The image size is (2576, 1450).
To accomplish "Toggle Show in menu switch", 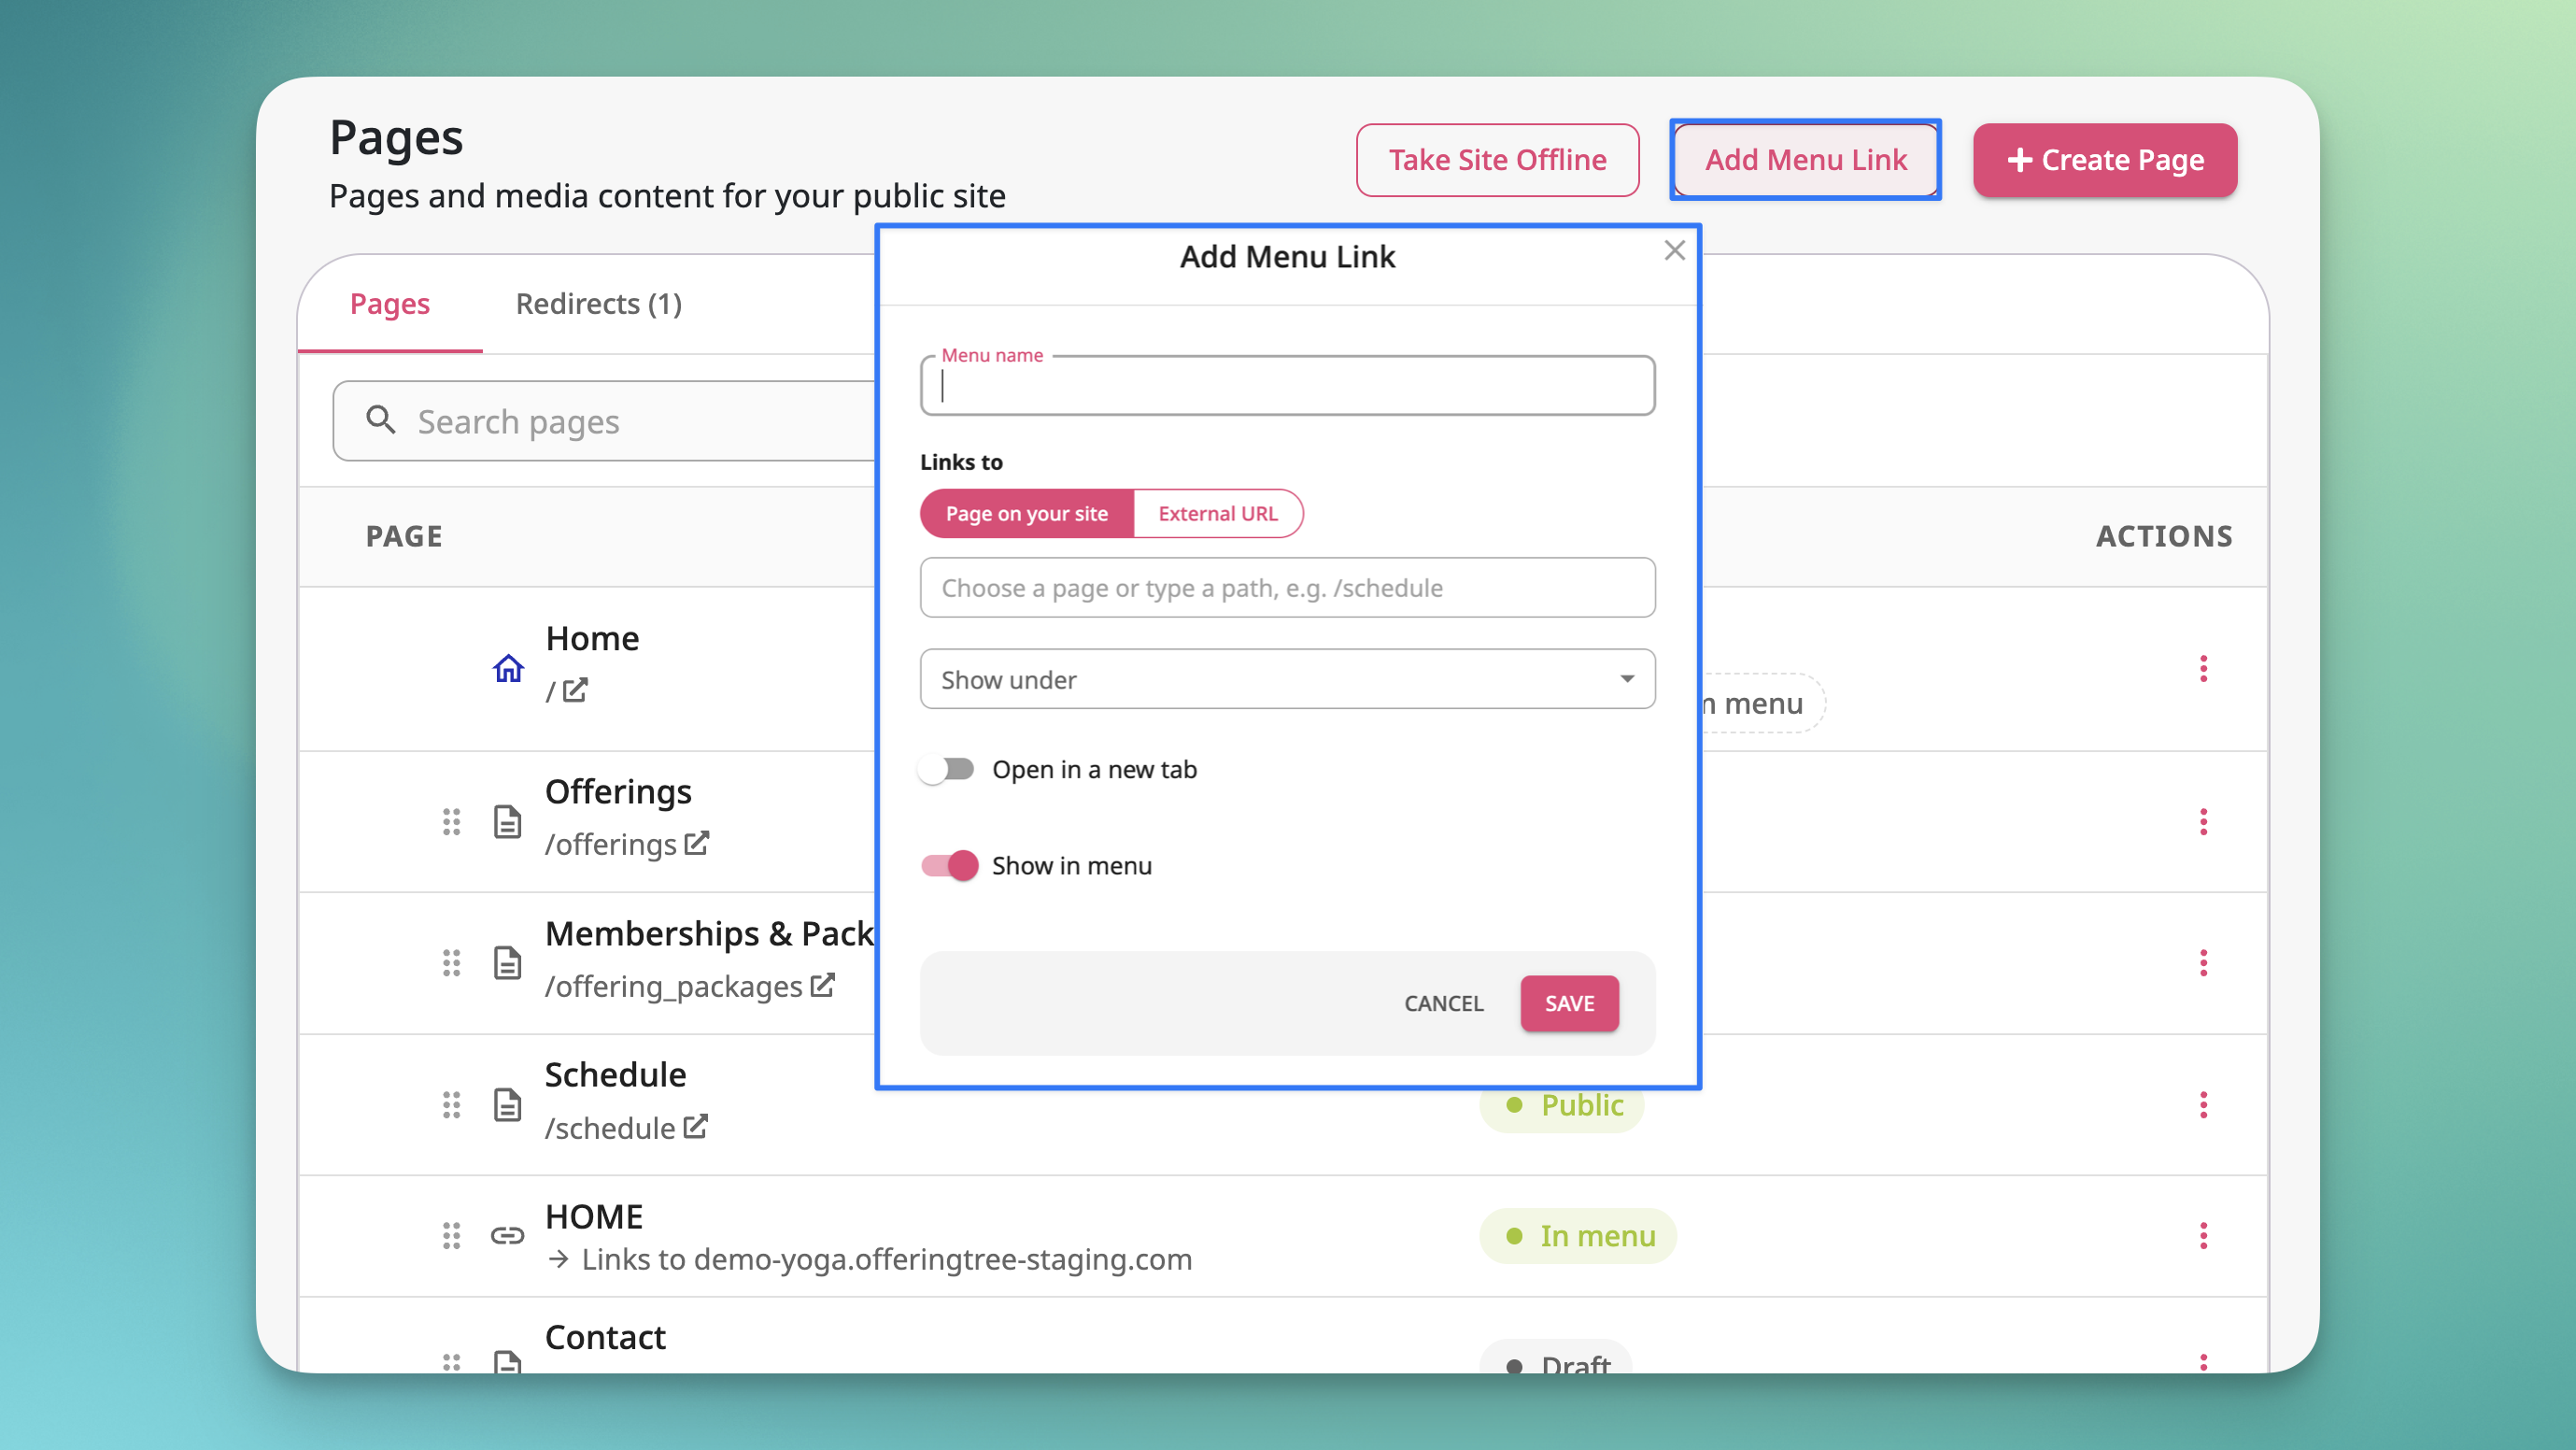I will pyautogui.click(x=949, y=865).
